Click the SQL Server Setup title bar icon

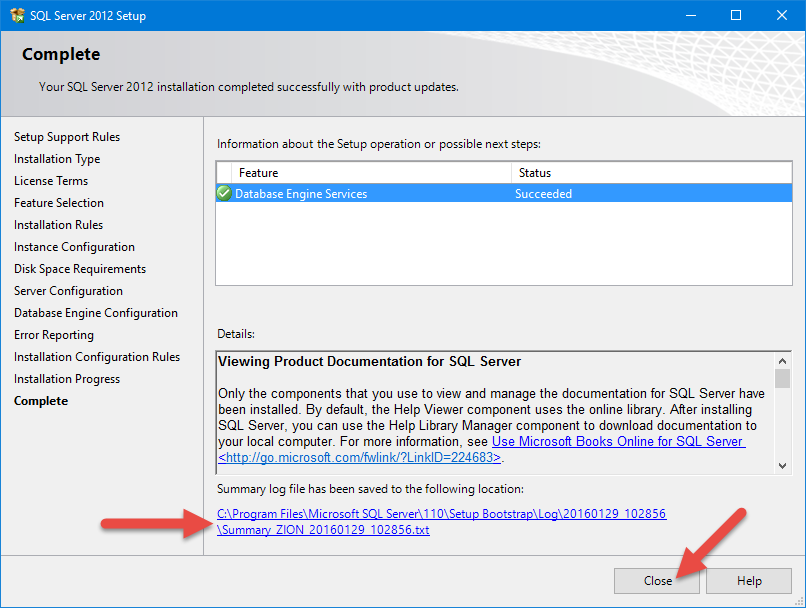click(x=17, y=15)
